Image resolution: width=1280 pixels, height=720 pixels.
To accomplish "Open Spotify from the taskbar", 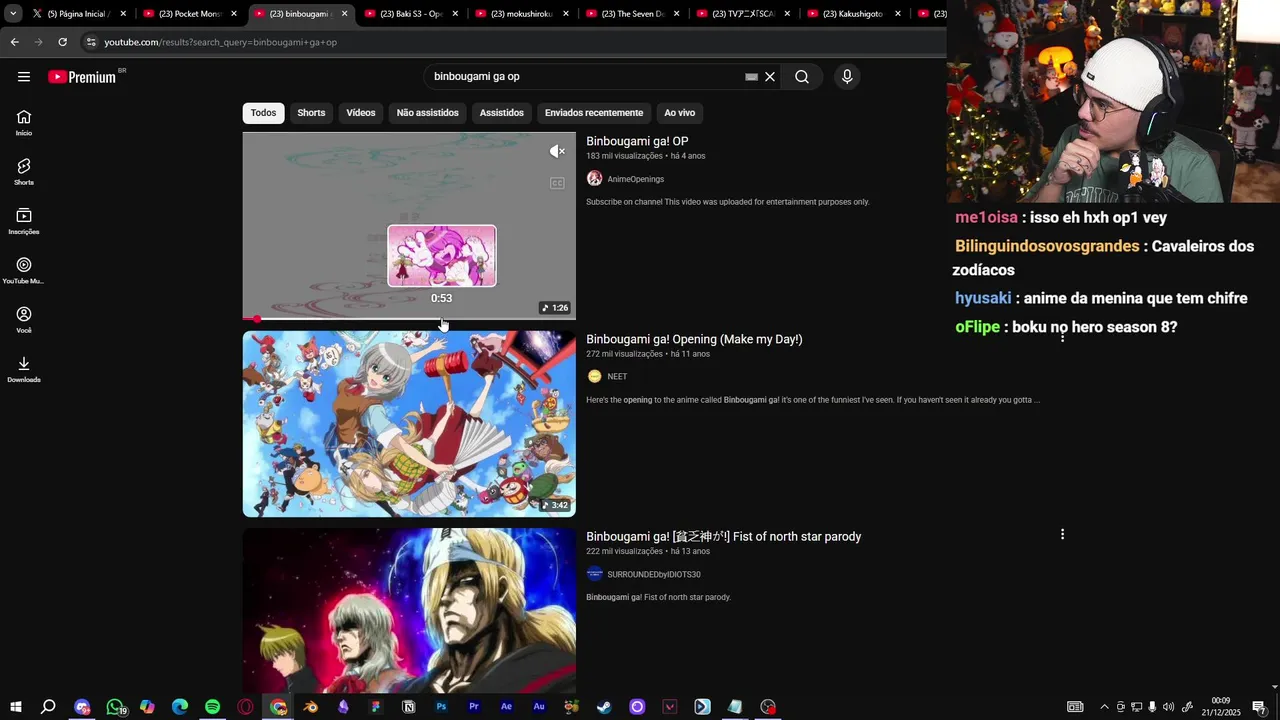I will click(x=213, y=707).
